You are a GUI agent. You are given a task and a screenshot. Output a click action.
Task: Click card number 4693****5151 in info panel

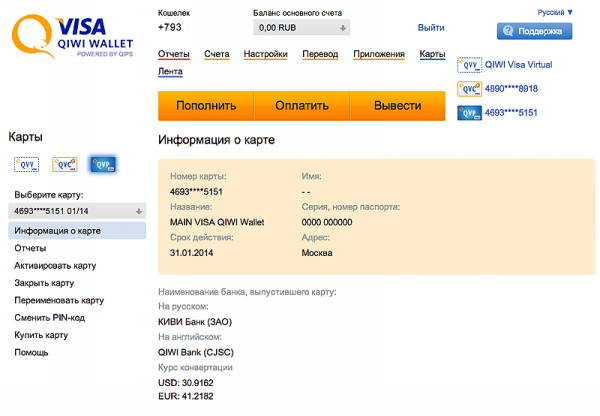click(196, 192)
